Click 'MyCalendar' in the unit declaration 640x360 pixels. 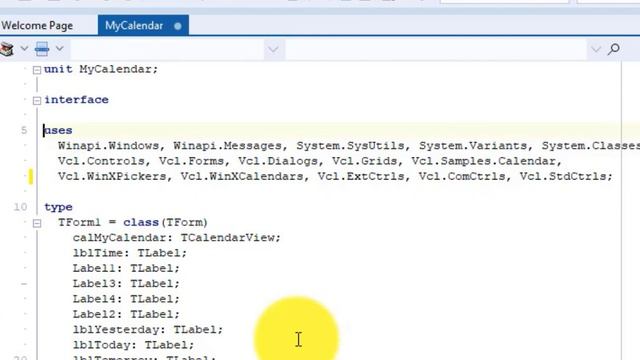point(116,69)
